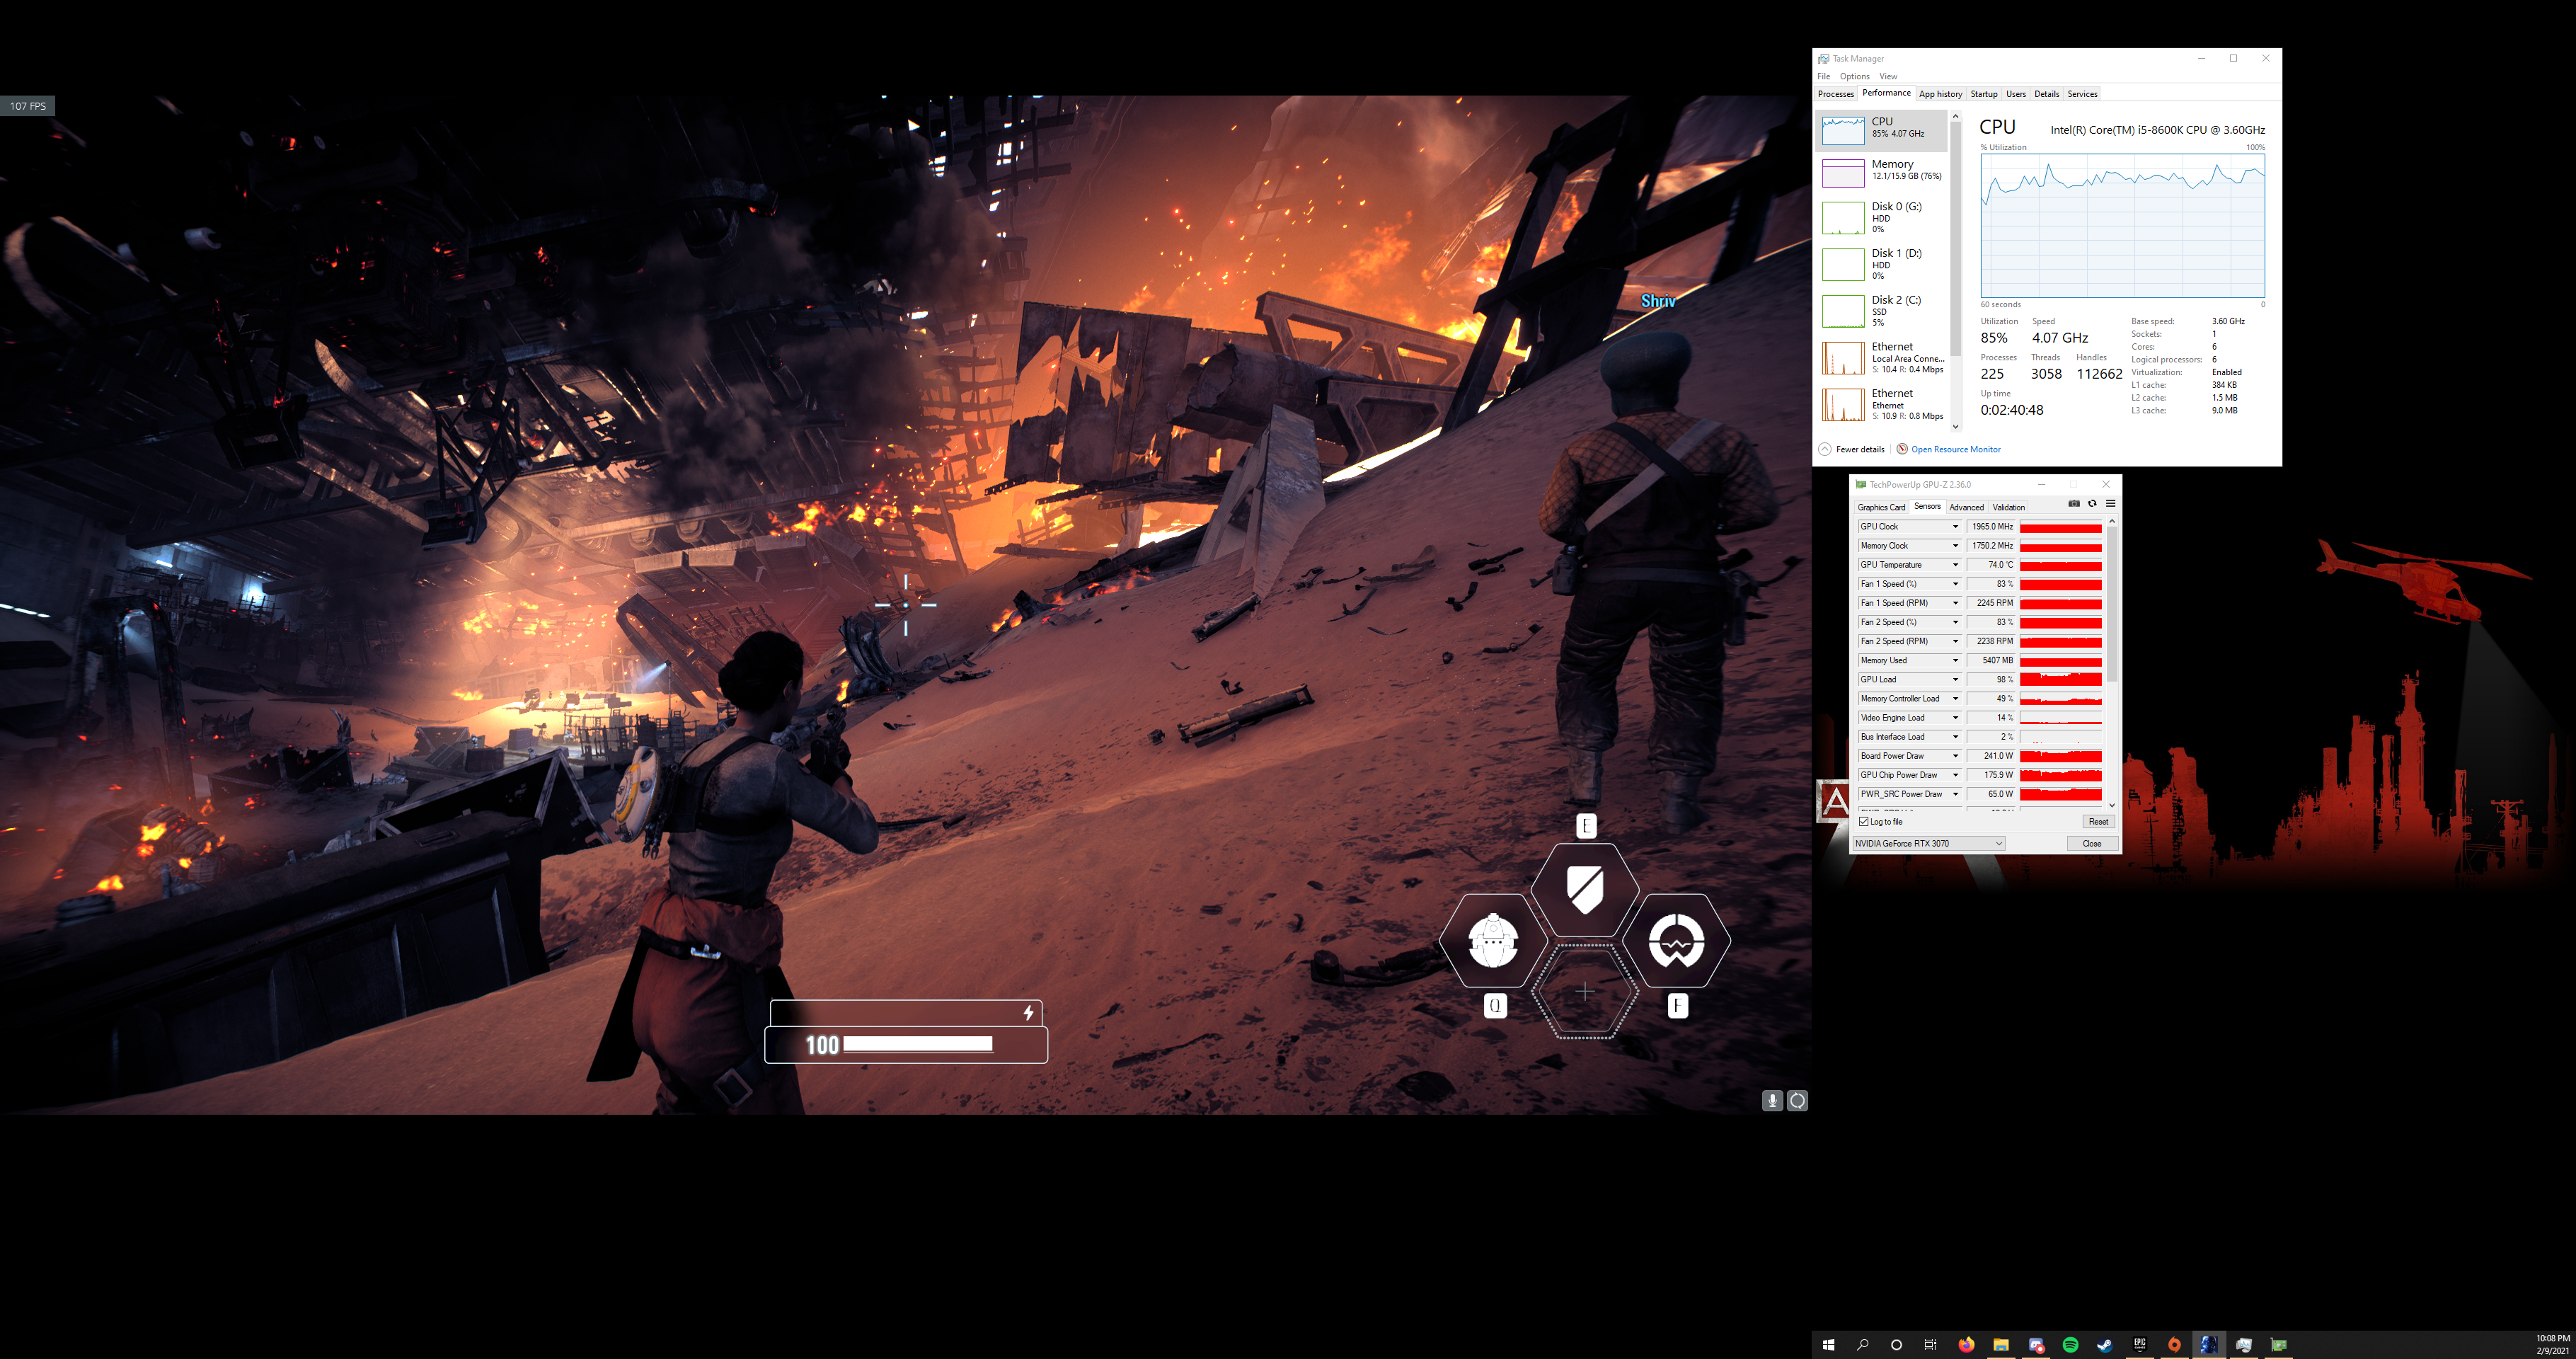Open the Board Power Draw dropdown

pos(1955,756)
